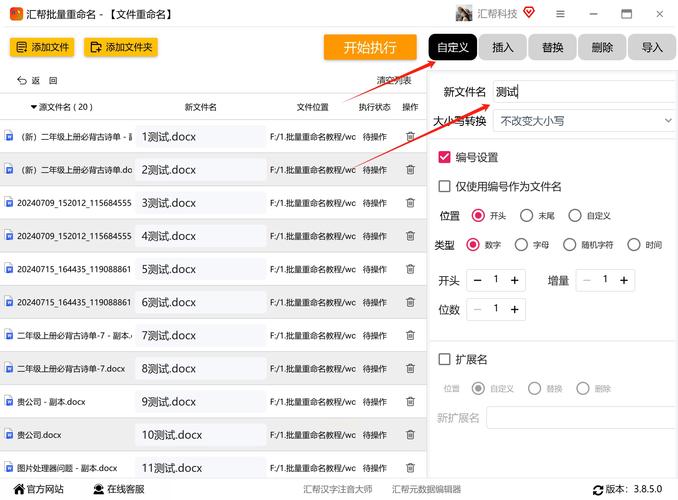Click the app logo in title bar
The width and height of the screenshot is (678, 500).
coord(16,14)
